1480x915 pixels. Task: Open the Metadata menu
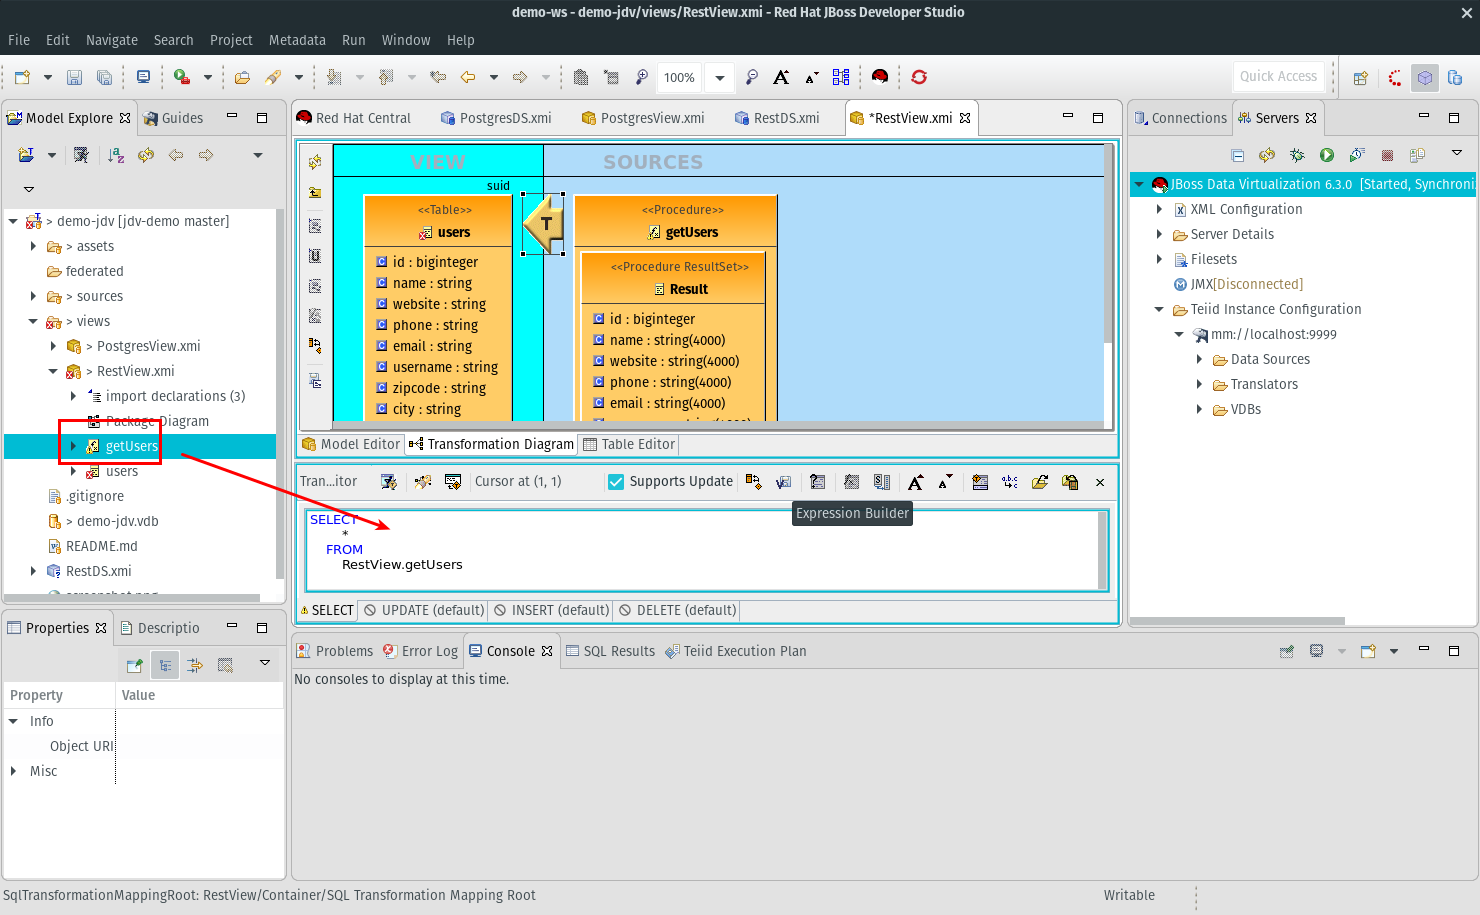point(297,40)
